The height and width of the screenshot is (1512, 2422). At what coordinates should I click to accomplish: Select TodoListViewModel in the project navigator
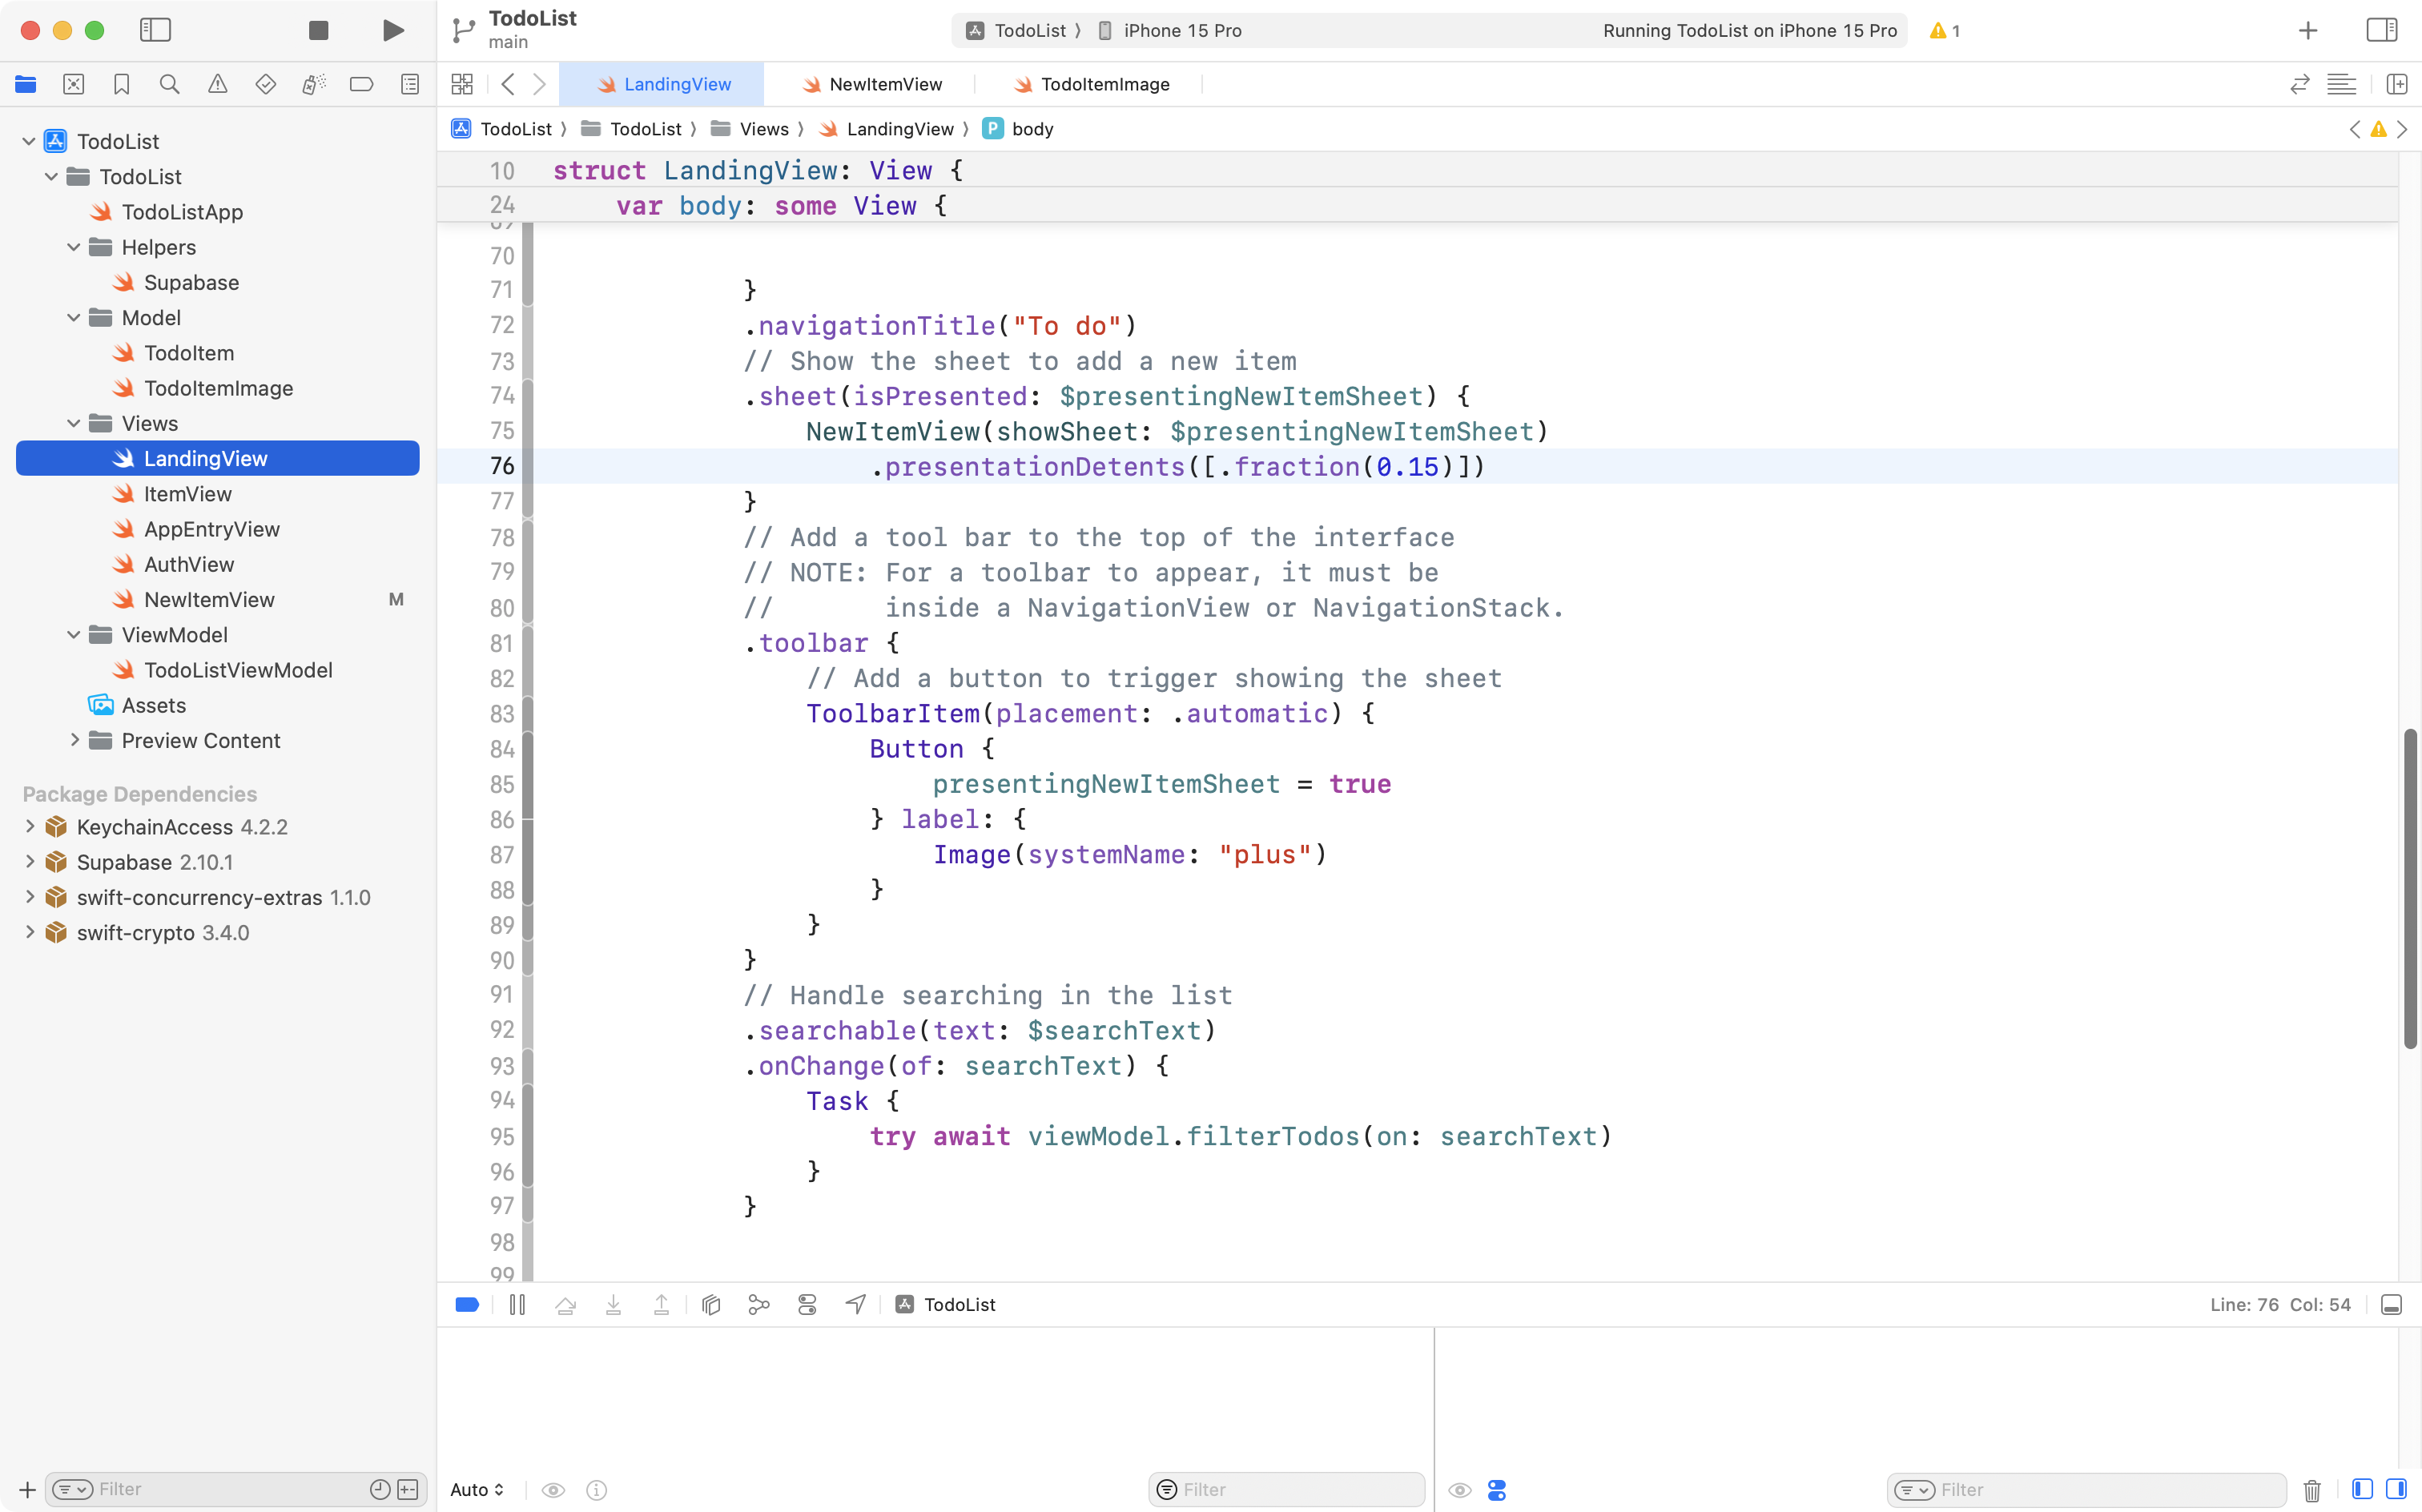click(240, 670)
